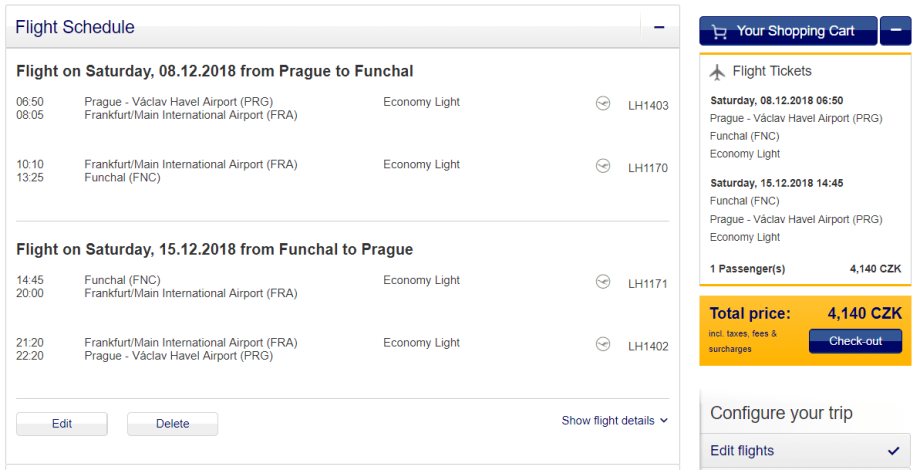Click Lufthansa logo beside flight LH1403

click(x=602, y=103)
